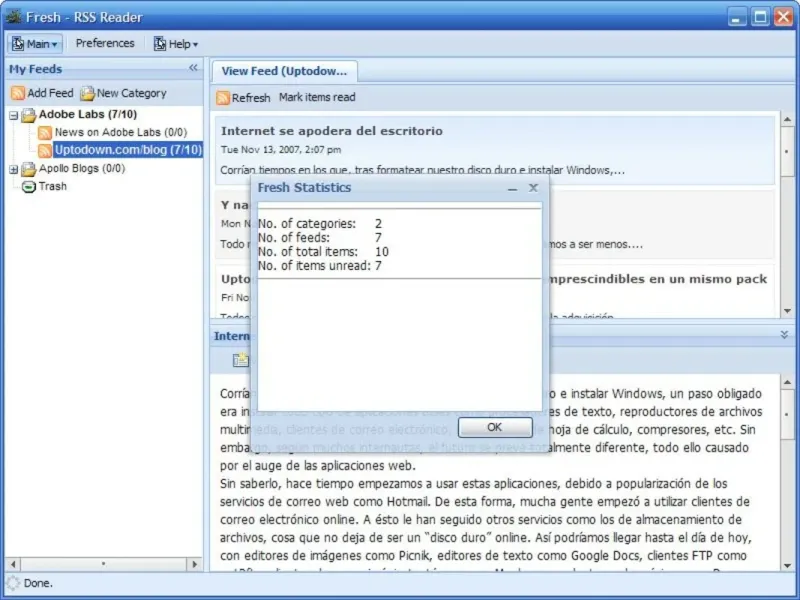This screenshot has width=800, height=600.
Task: Switch to the View Feed (Uptodow... tab
Action: coord(284,71)
